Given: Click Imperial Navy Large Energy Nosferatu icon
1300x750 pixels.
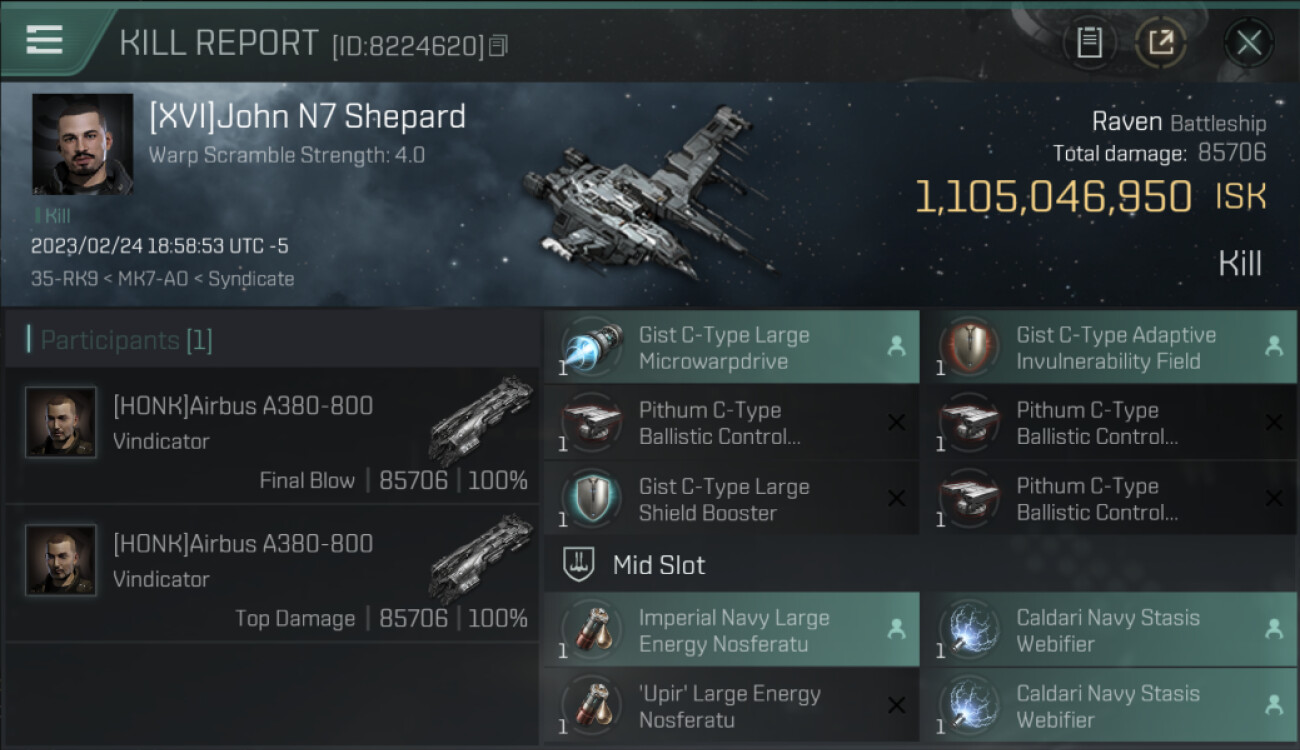Looking at the screenshot, I should [x=589, y=629].
